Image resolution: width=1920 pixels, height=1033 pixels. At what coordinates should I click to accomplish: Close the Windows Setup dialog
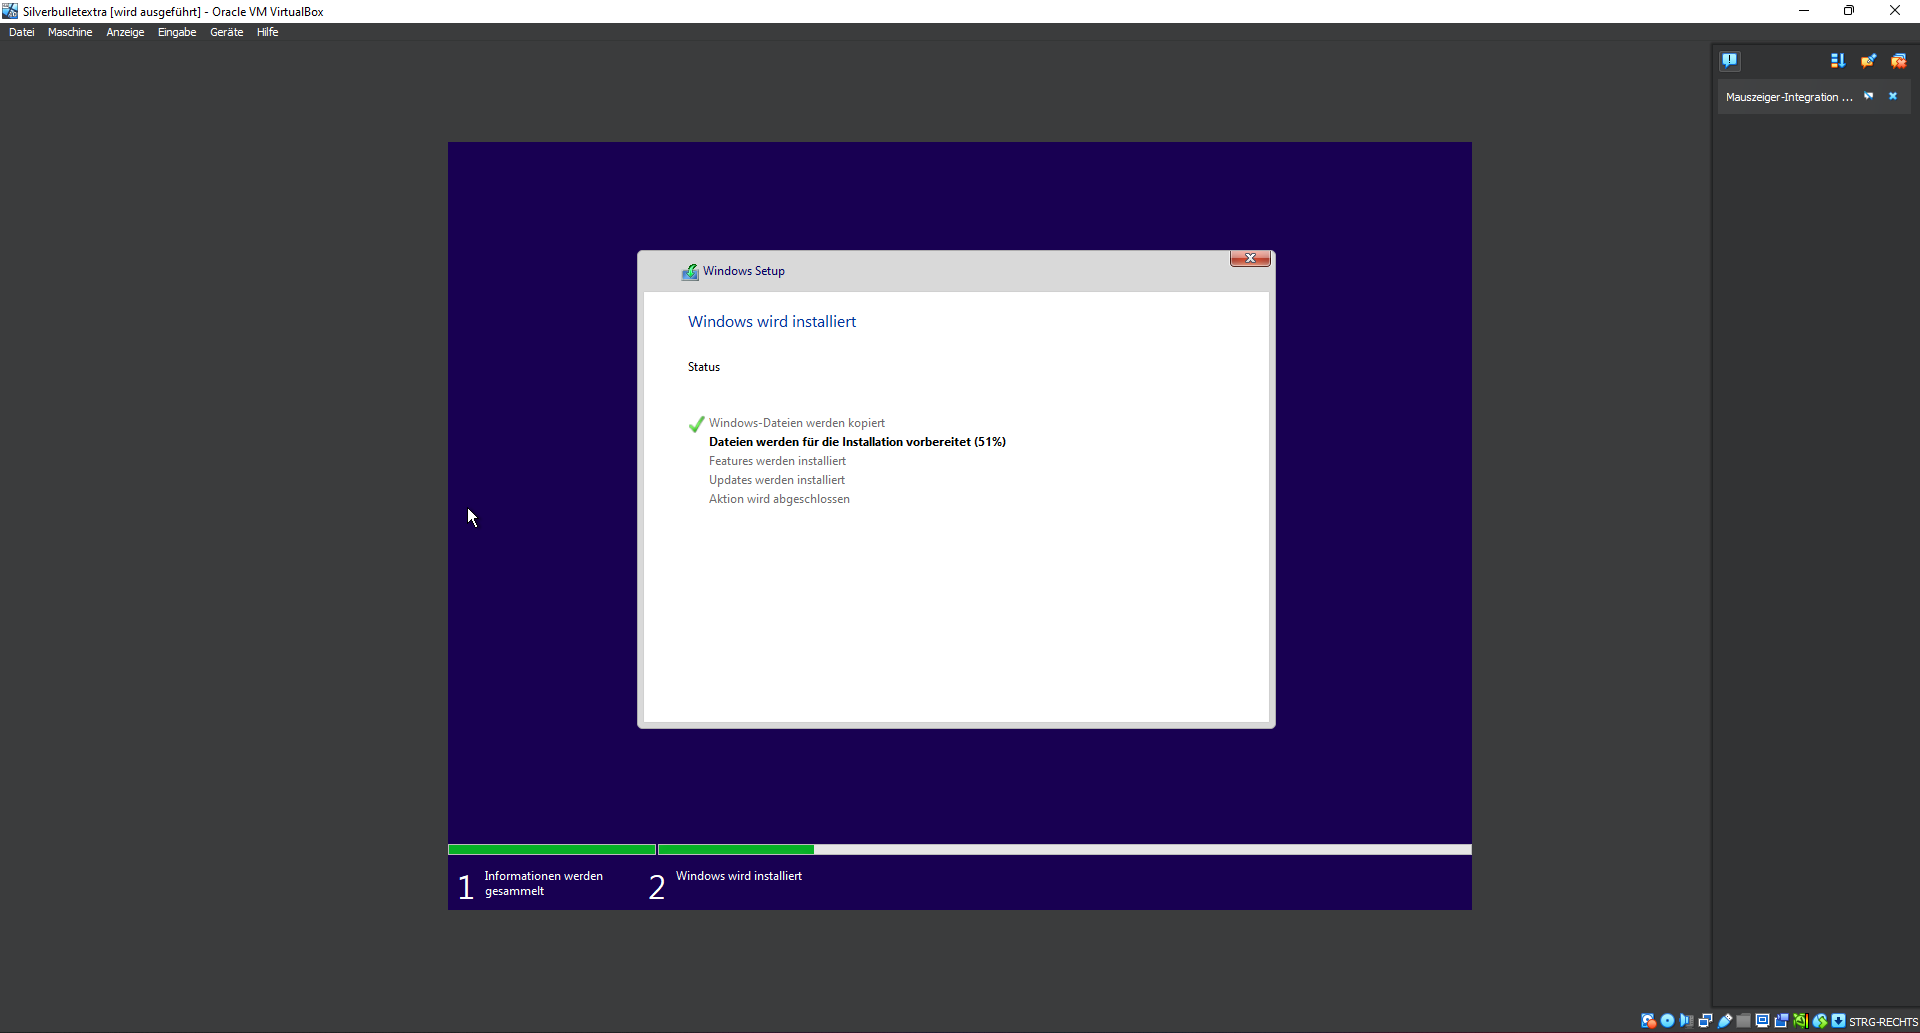[x=1250, y=259]
